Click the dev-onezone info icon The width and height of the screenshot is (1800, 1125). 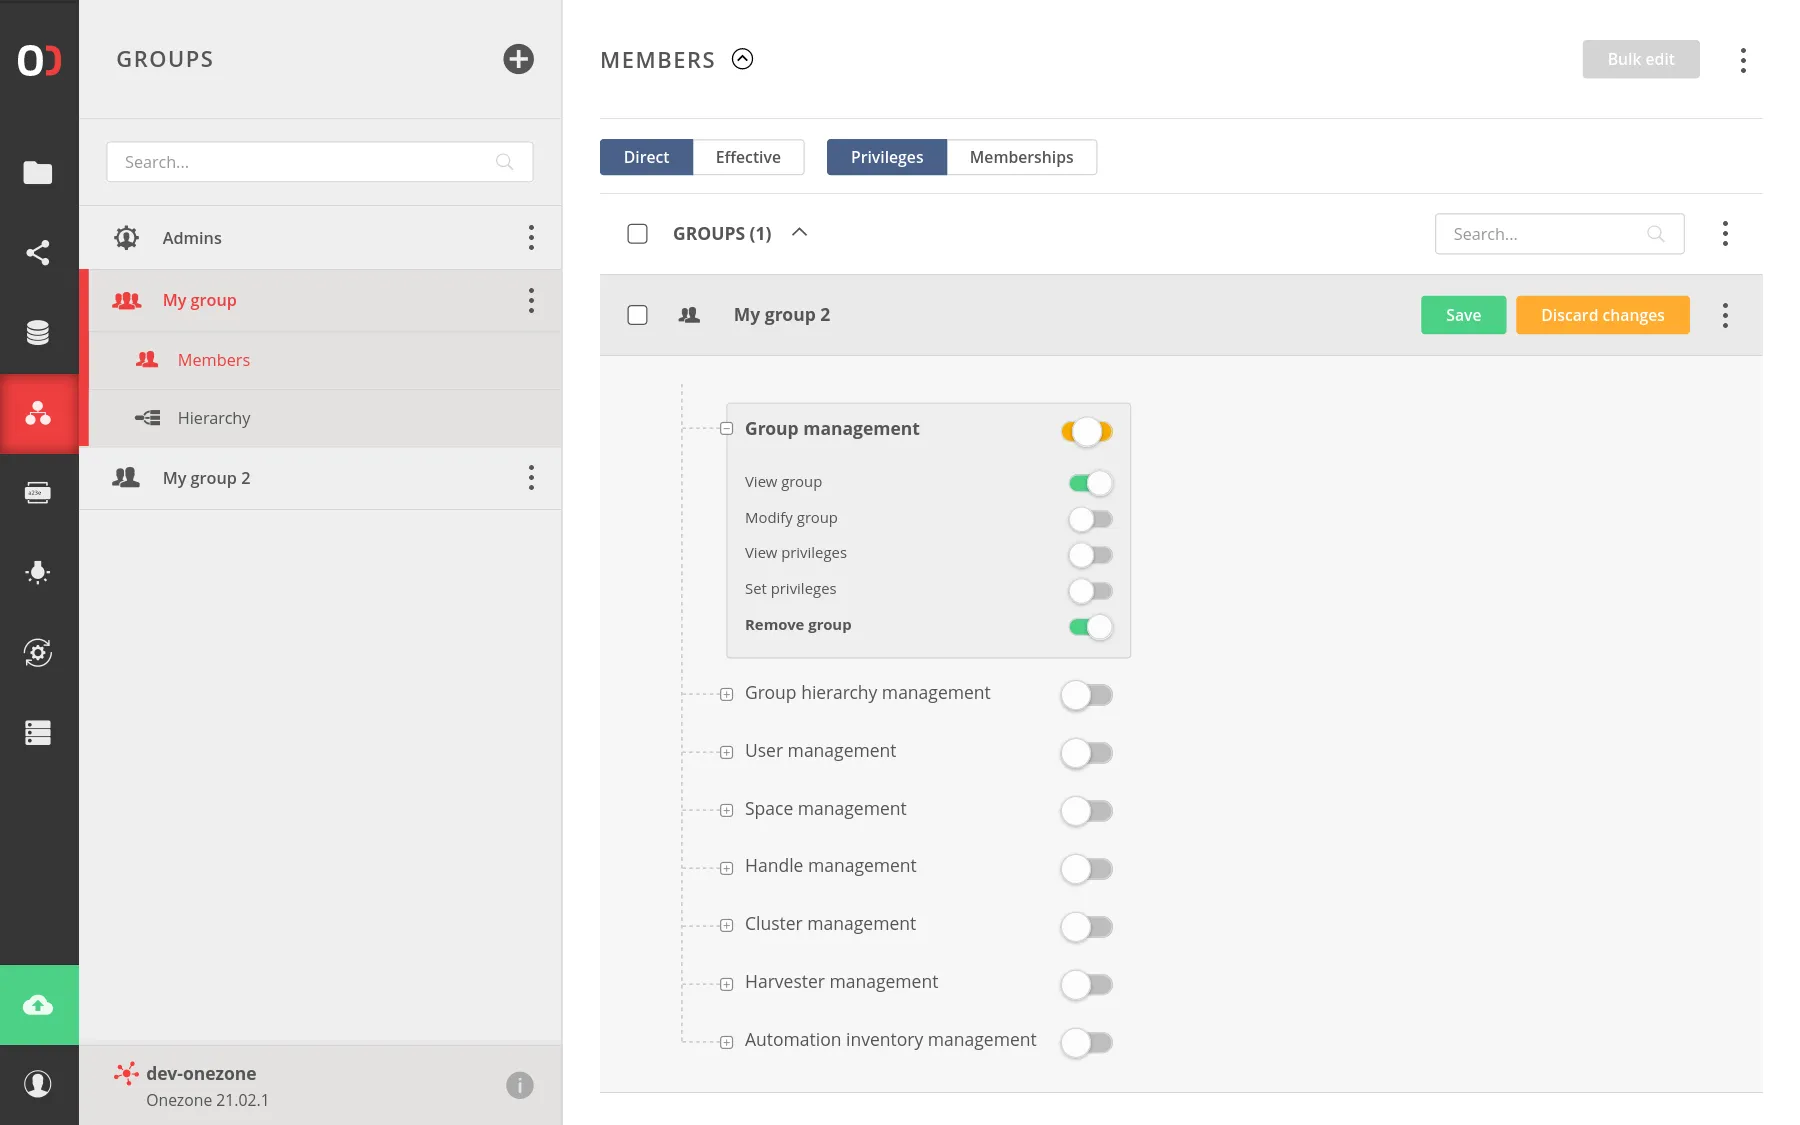519,1085
